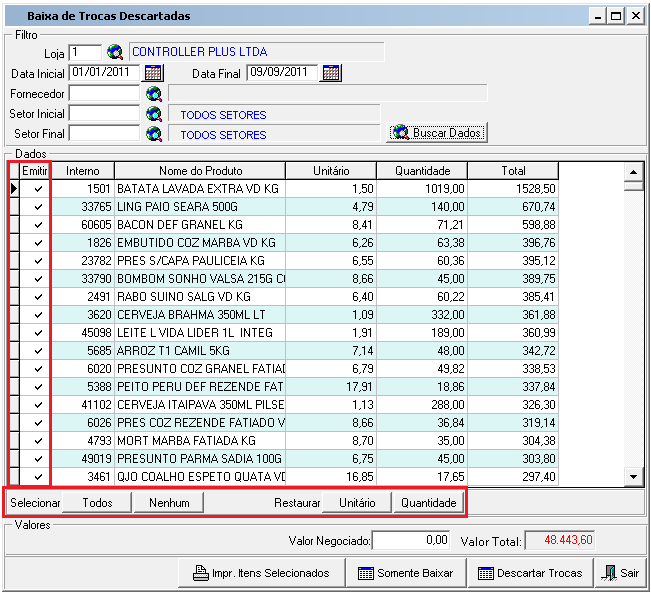Screen dimensions: 651x594
Task: Click the Nome do Produto column header
Action: point(200,171)
